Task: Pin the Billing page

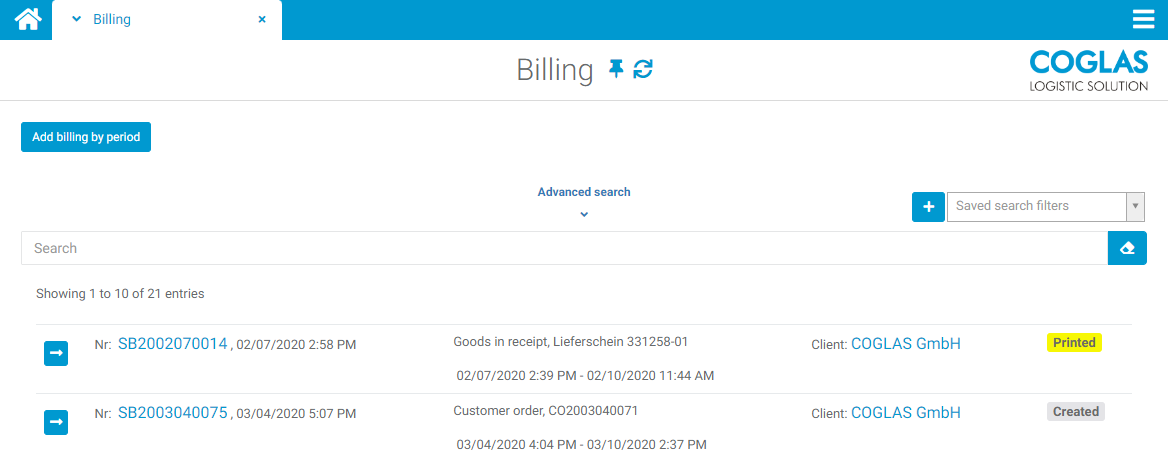Action: pos(616,69)
